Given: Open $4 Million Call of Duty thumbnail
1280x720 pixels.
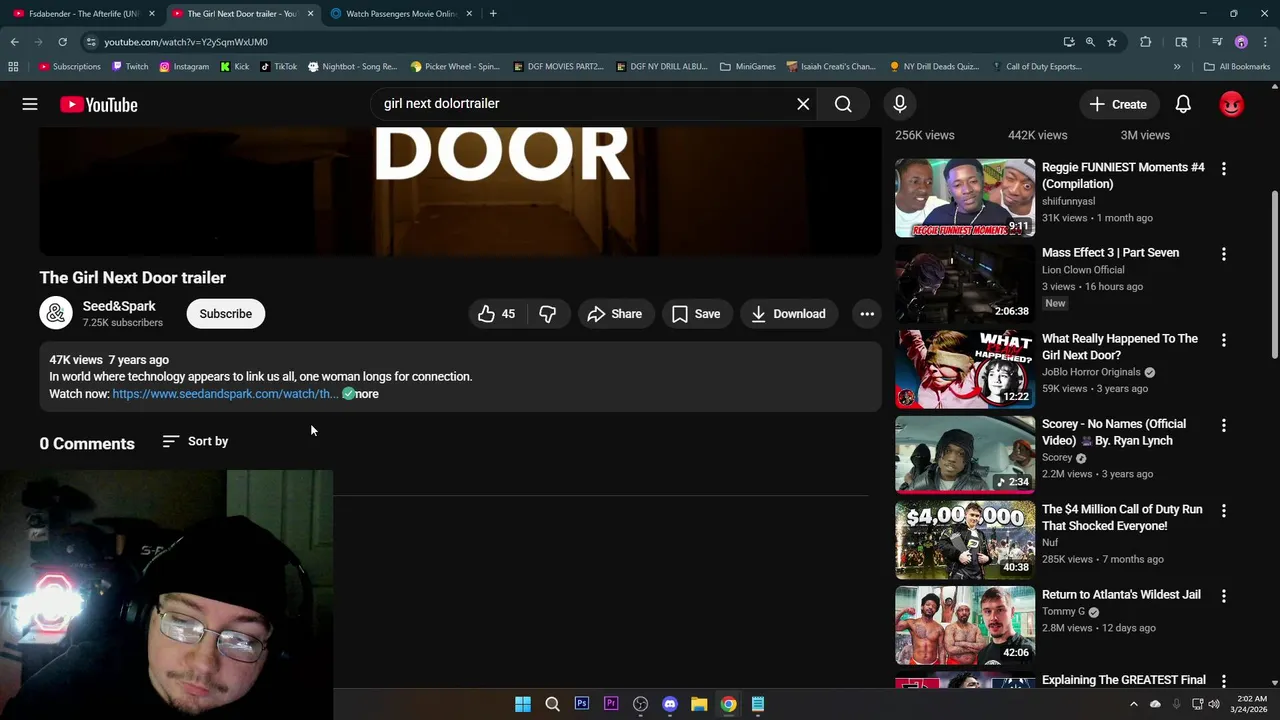Looking at the screenshot, I should (x=965, y=540).
